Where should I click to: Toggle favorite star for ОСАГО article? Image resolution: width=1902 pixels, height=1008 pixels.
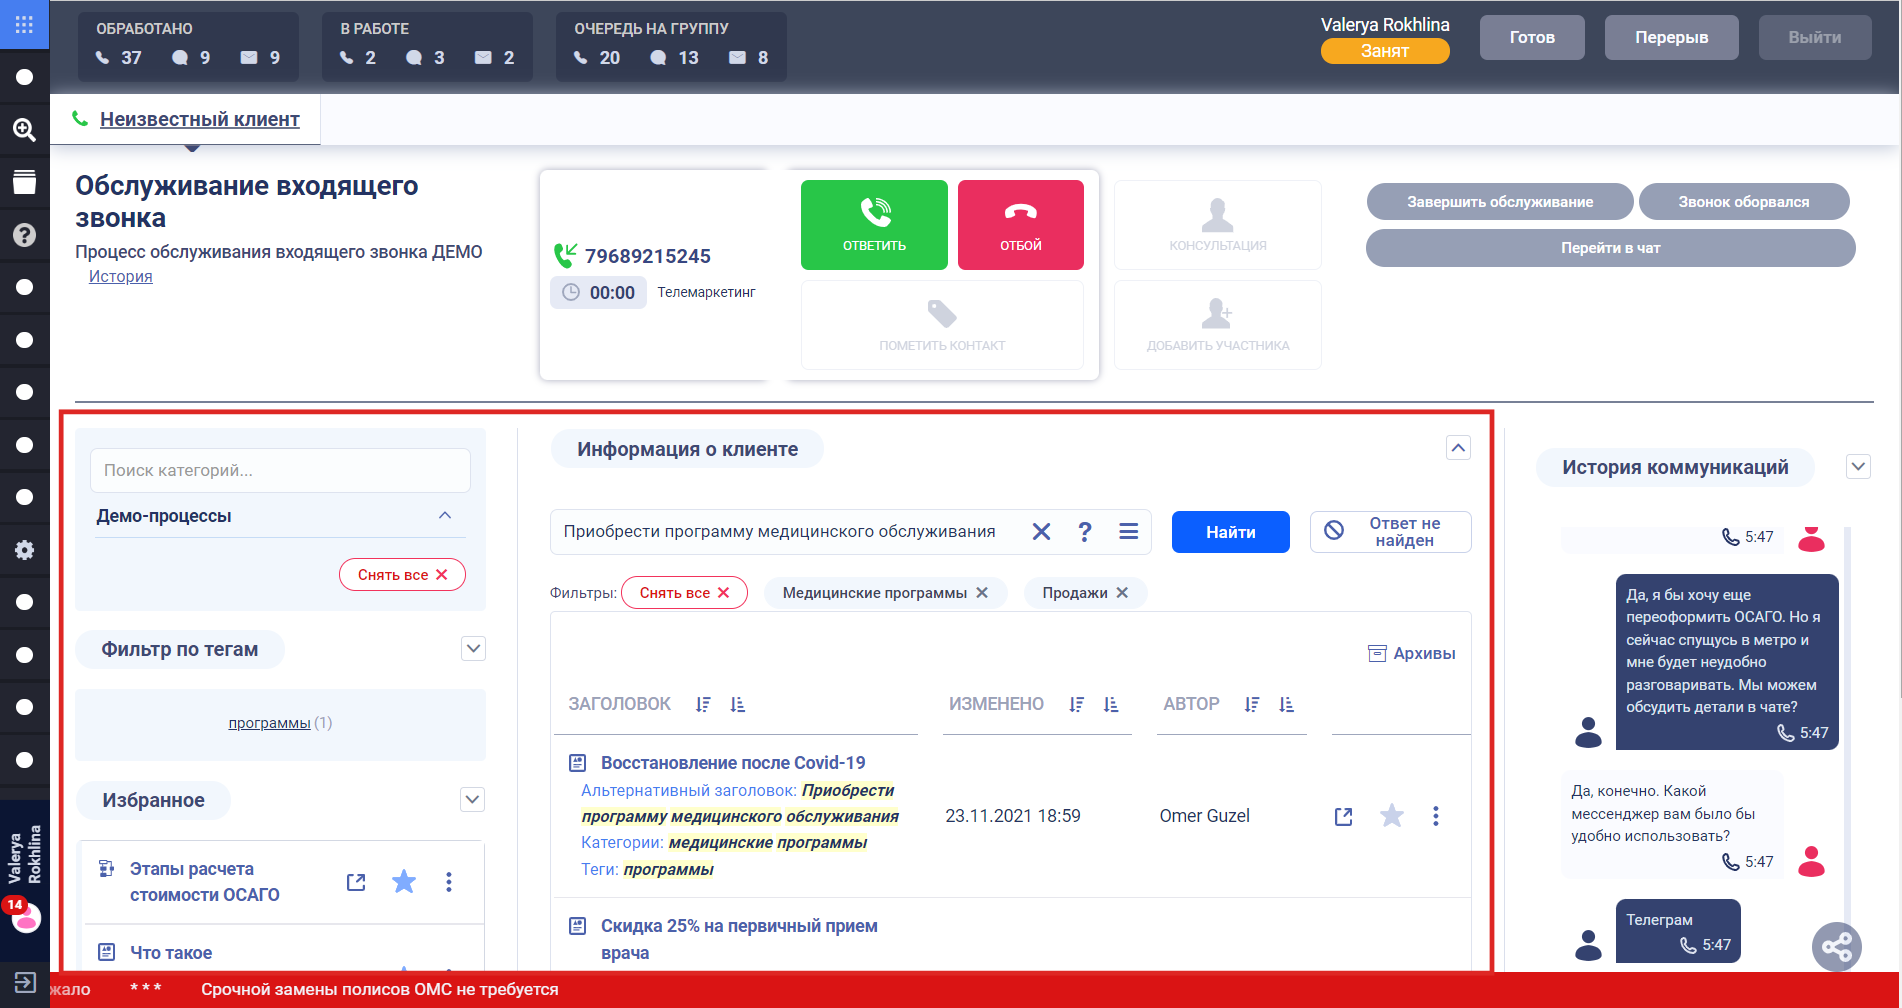404,881
